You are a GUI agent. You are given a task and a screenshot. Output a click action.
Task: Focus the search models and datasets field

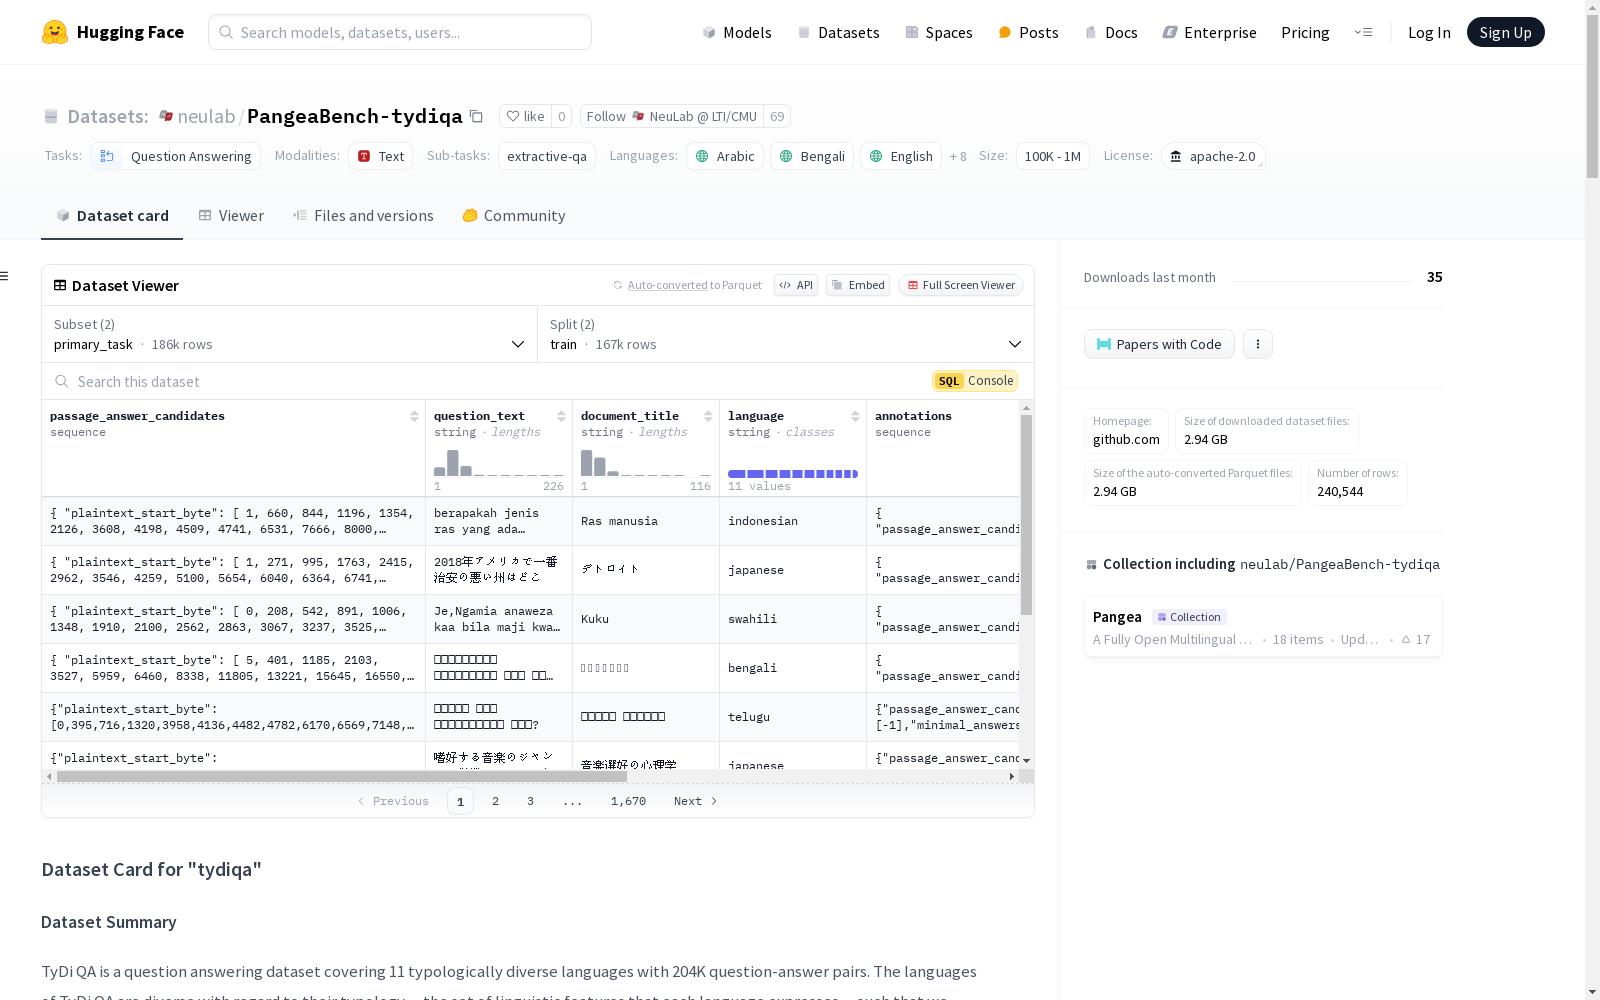coord(400,32)
